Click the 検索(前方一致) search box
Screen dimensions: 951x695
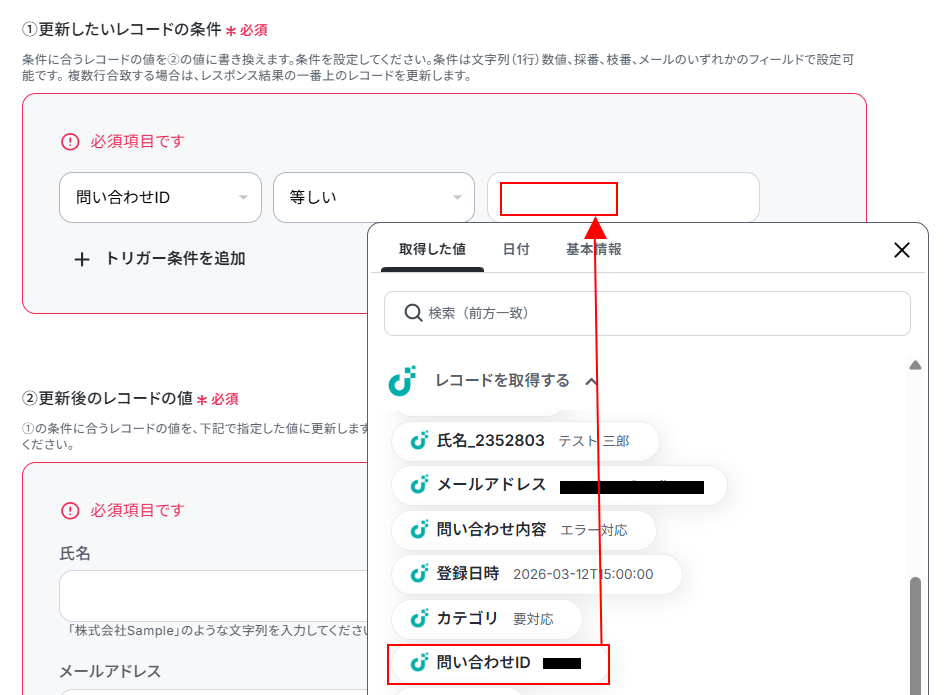click(647, 314)
